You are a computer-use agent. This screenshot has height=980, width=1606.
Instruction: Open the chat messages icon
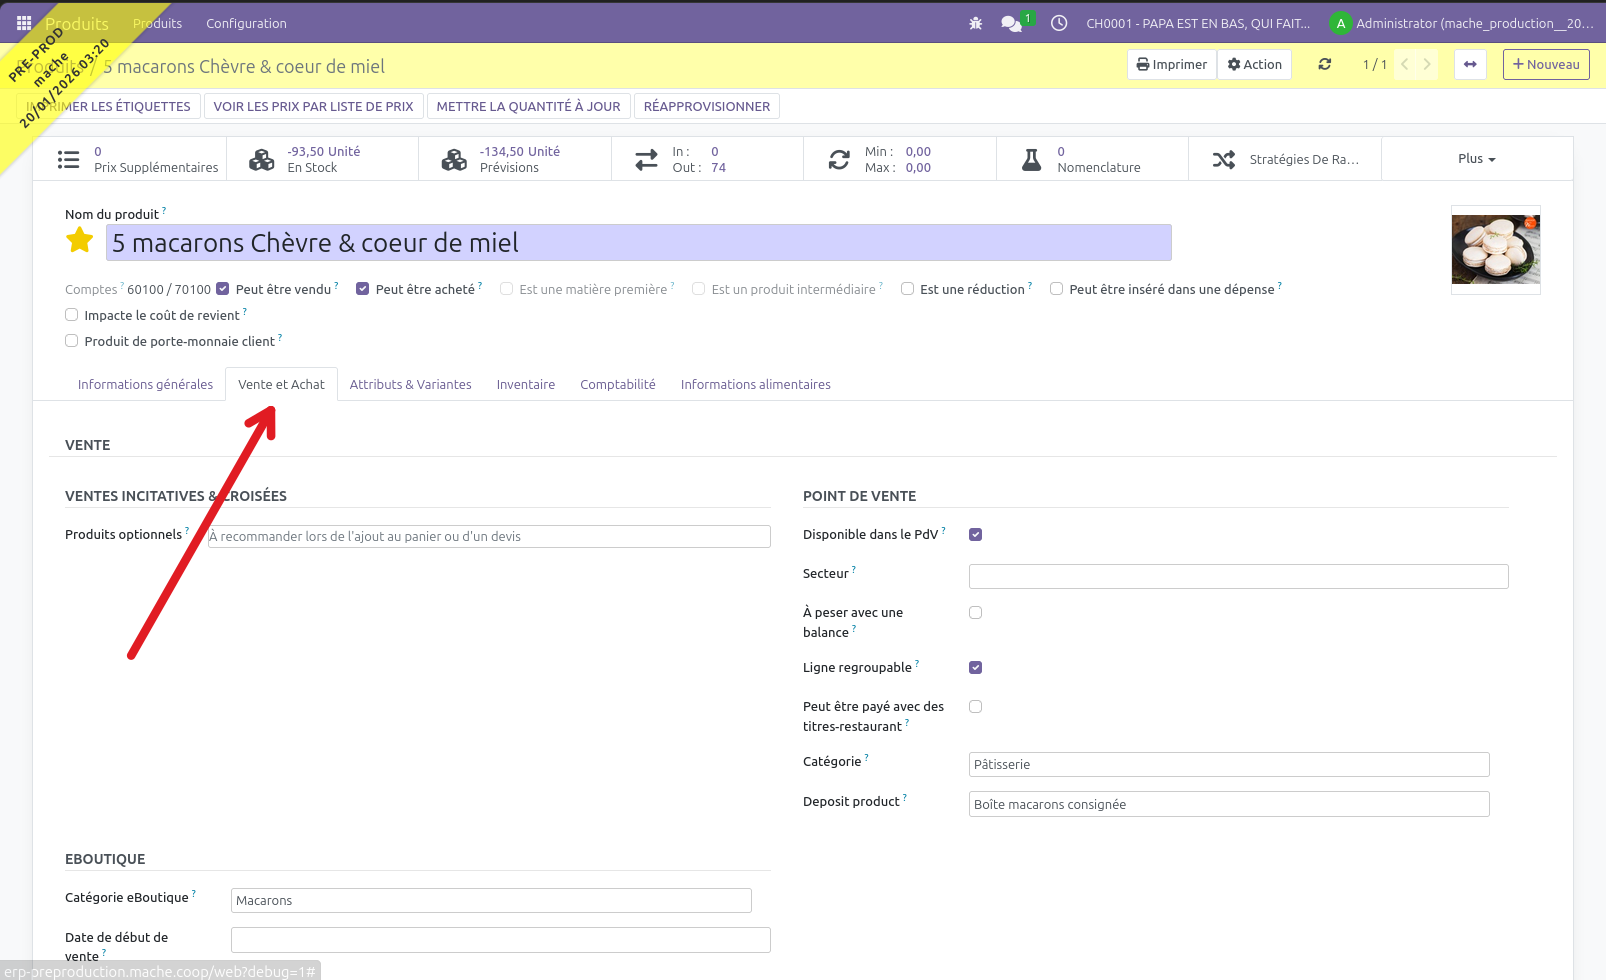(x=1011, y=23)
